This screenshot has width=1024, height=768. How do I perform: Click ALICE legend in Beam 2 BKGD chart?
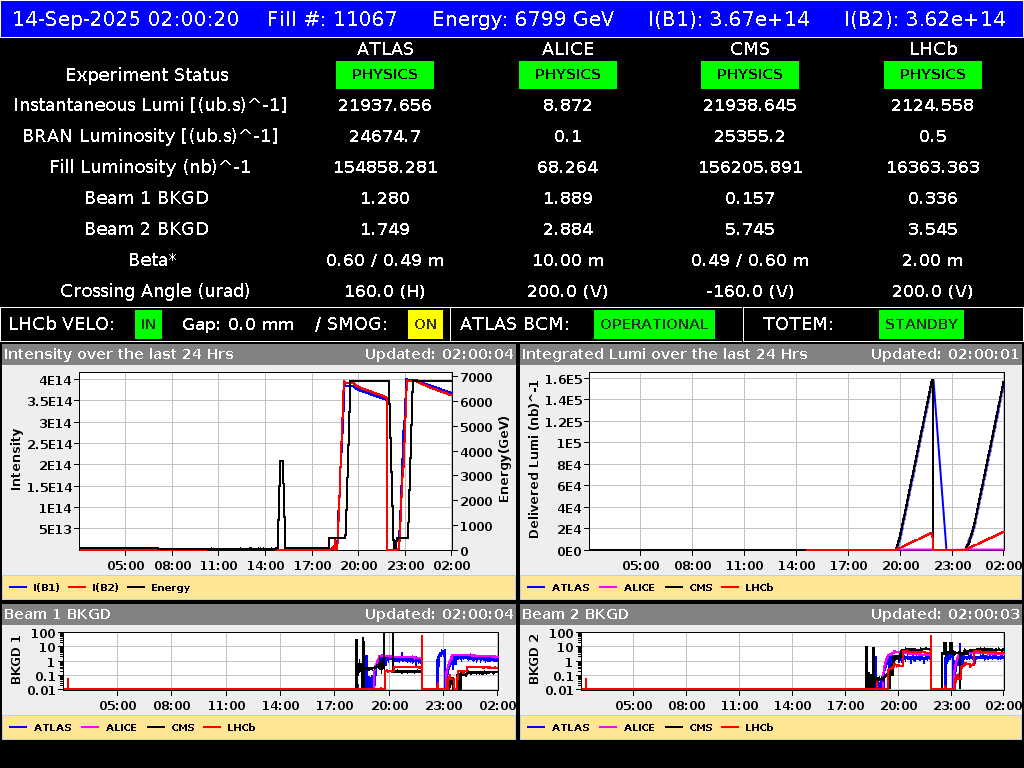(627, 727)
